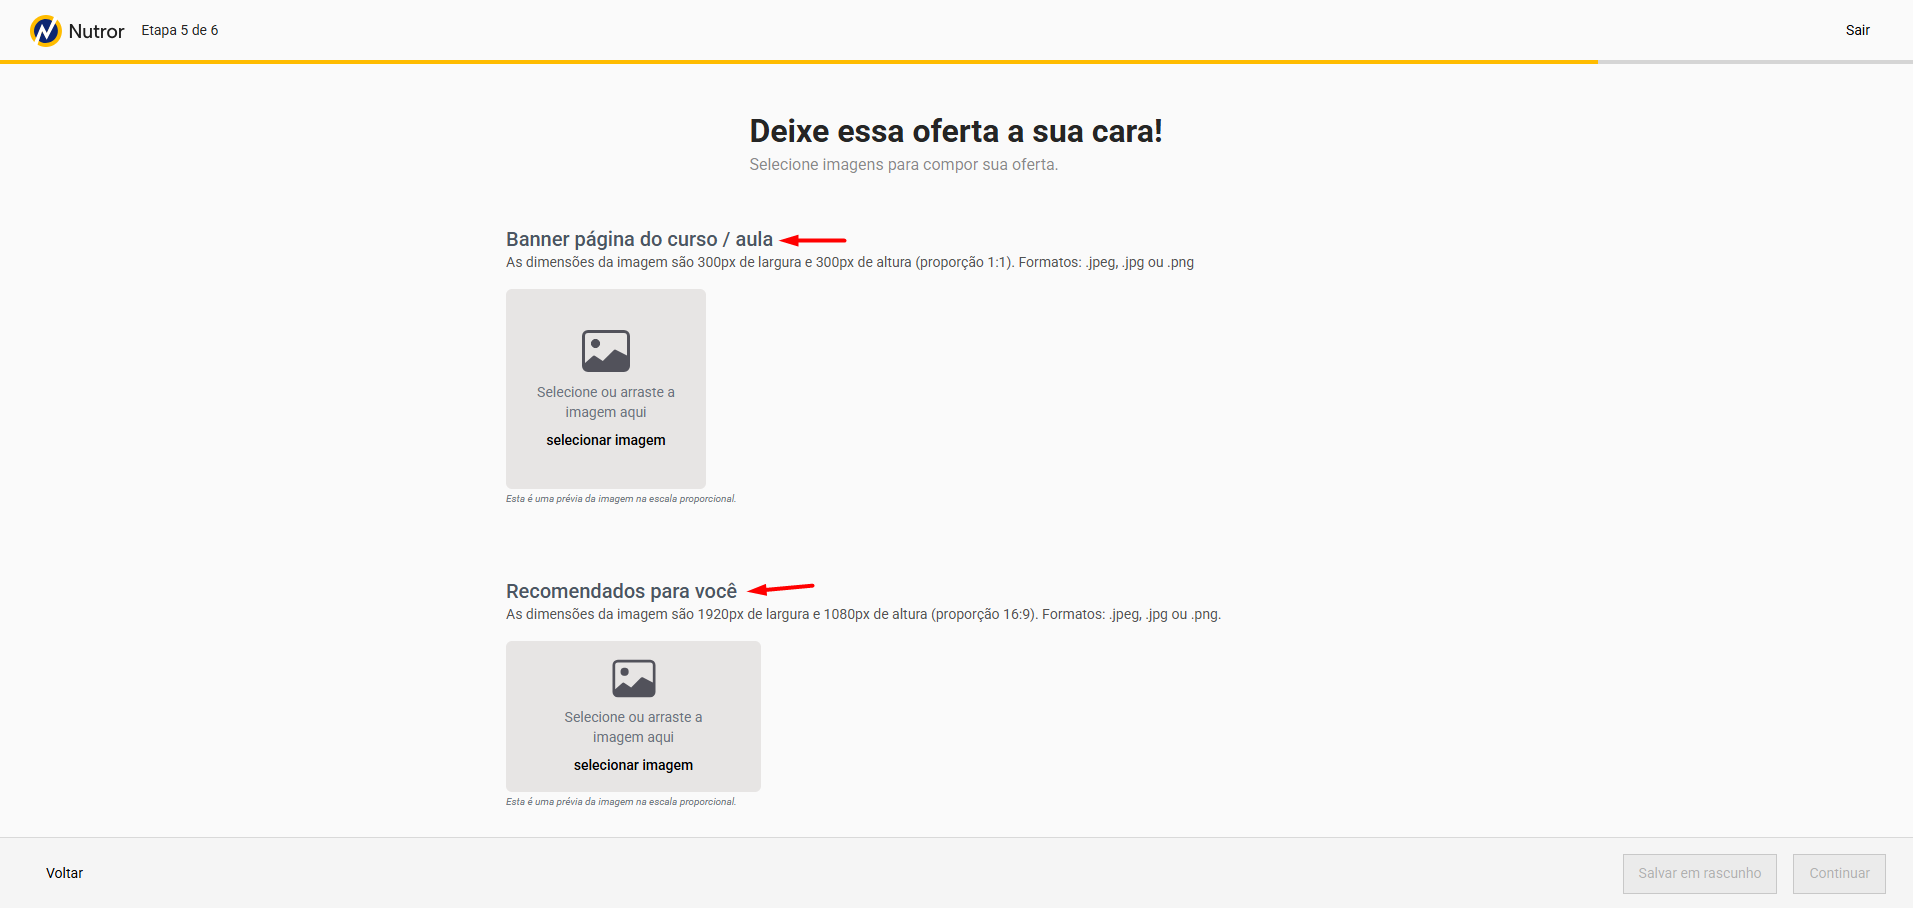Click the drag-and-drop hint text in the banner box
Viewport: 1913px width, 908px height.
(x=605, y=402)
